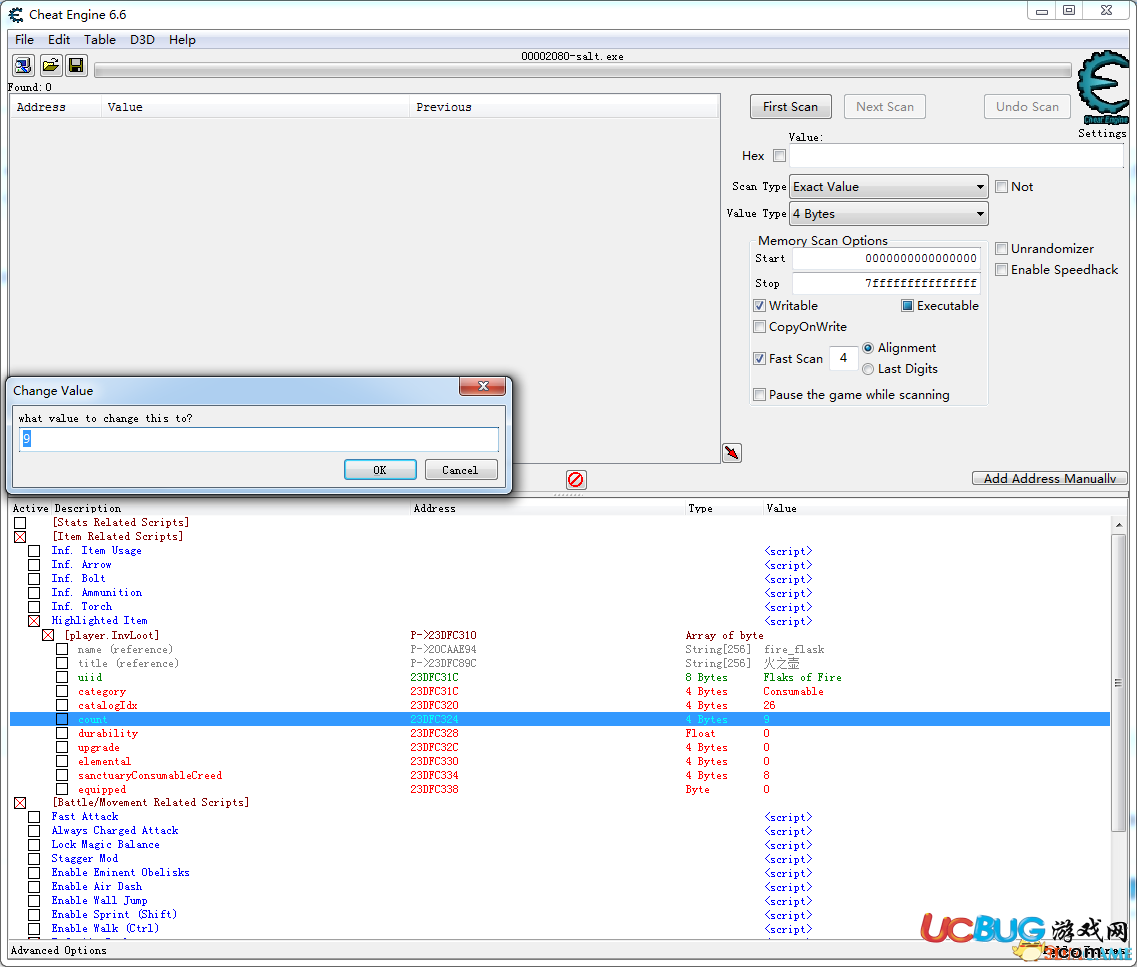Freeze the durability entry checkbox
This screenshot has width=1137, height=967.
62,734
